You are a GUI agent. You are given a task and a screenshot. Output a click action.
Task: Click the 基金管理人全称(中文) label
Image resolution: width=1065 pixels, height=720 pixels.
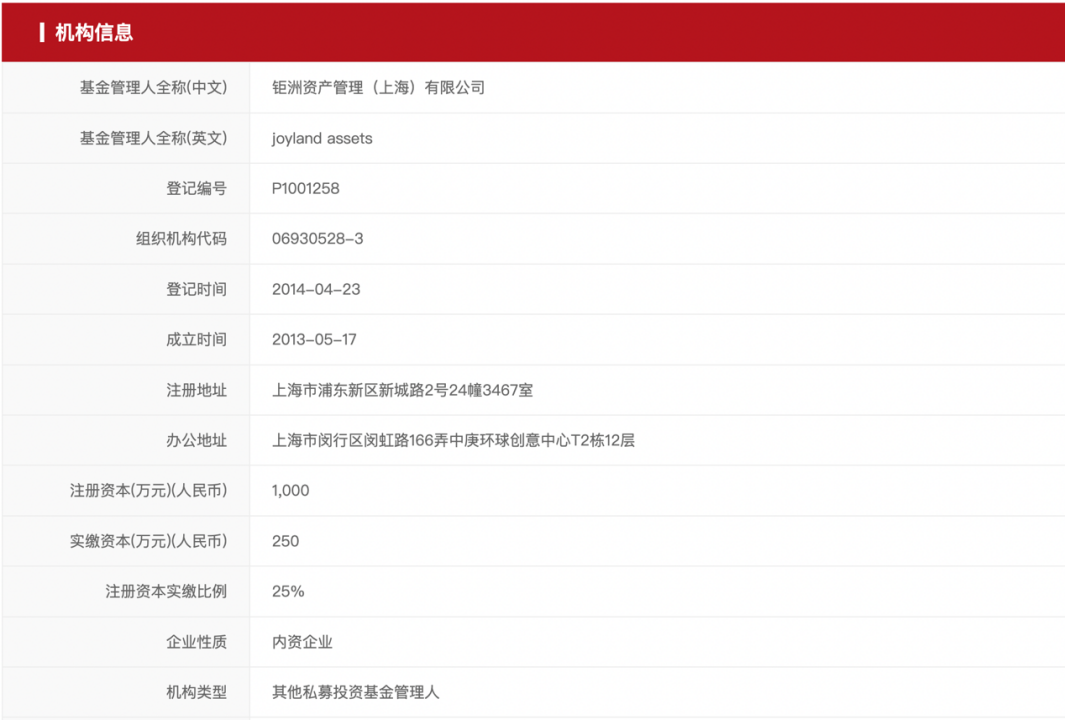point(153,88)
